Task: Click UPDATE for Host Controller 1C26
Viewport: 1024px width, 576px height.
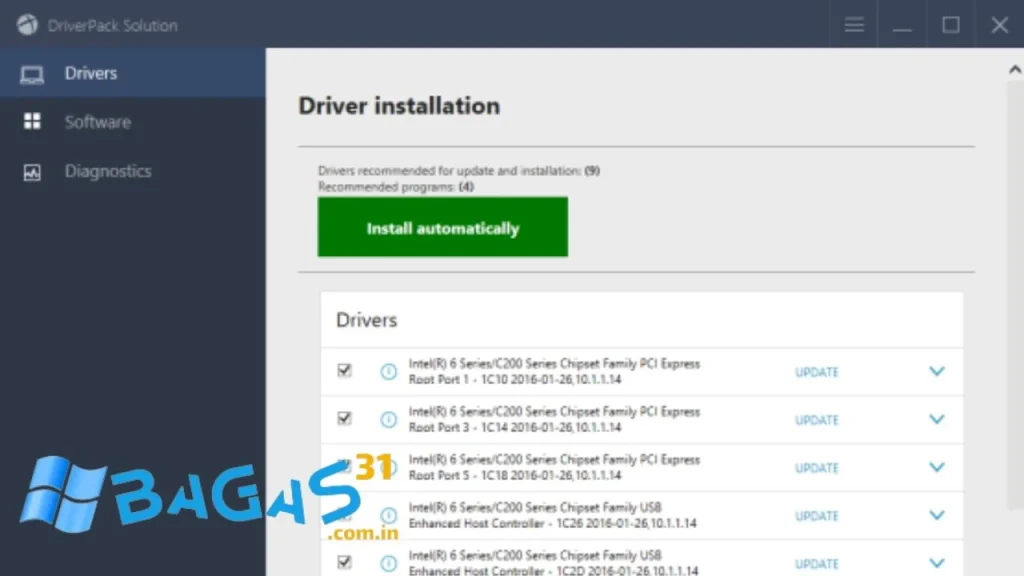Action: [816, 516]
